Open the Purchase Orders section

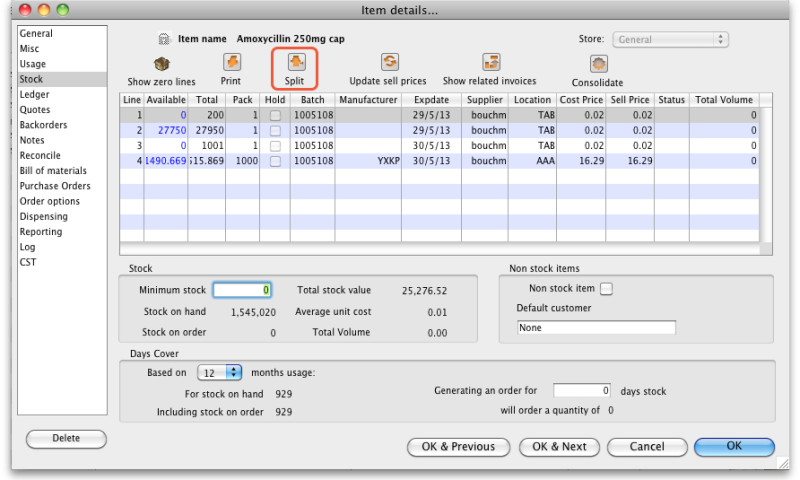coord(55,186)
